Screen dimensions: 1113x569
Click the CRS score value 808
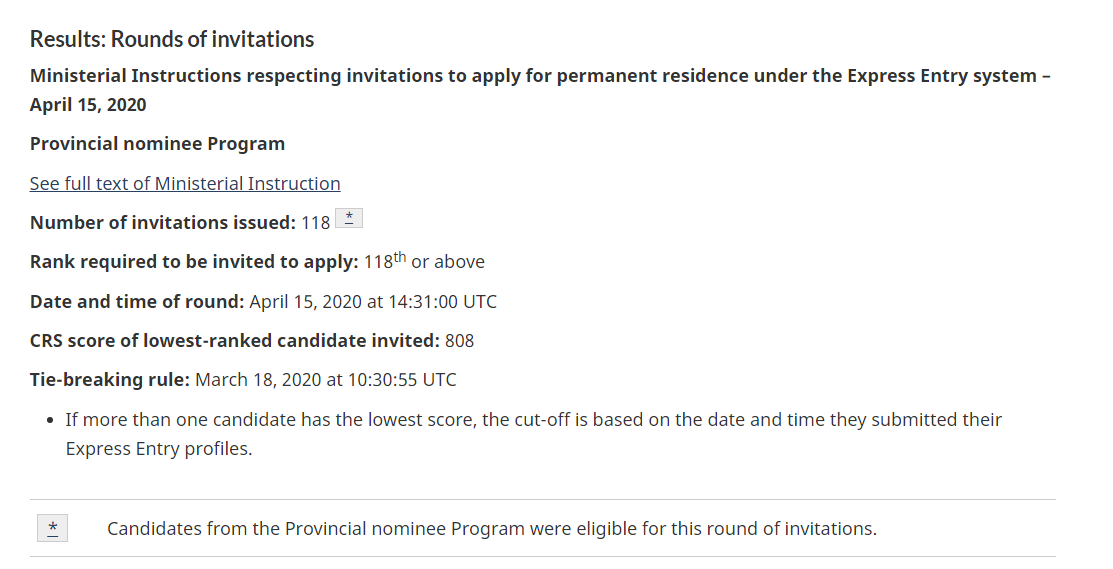[460, 341]
